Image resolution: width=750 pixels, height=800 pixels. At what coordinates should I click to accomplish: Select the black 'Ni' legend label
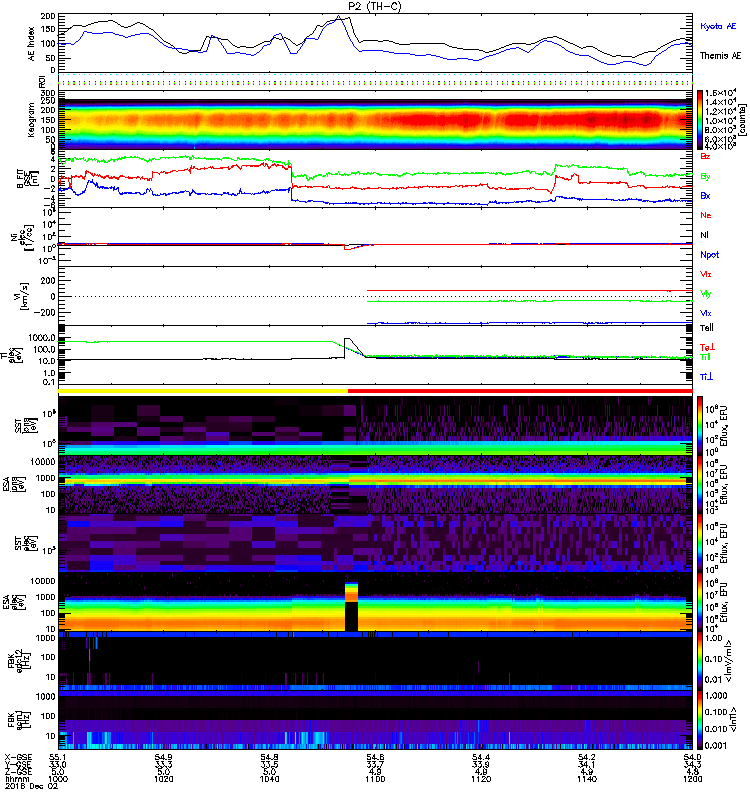[x=704, y=235]
